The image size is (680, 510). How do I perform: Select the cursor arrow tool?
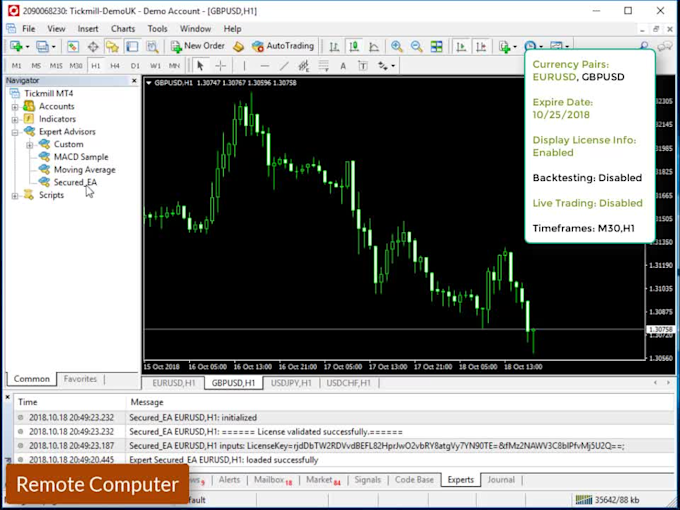coord(200,66)
